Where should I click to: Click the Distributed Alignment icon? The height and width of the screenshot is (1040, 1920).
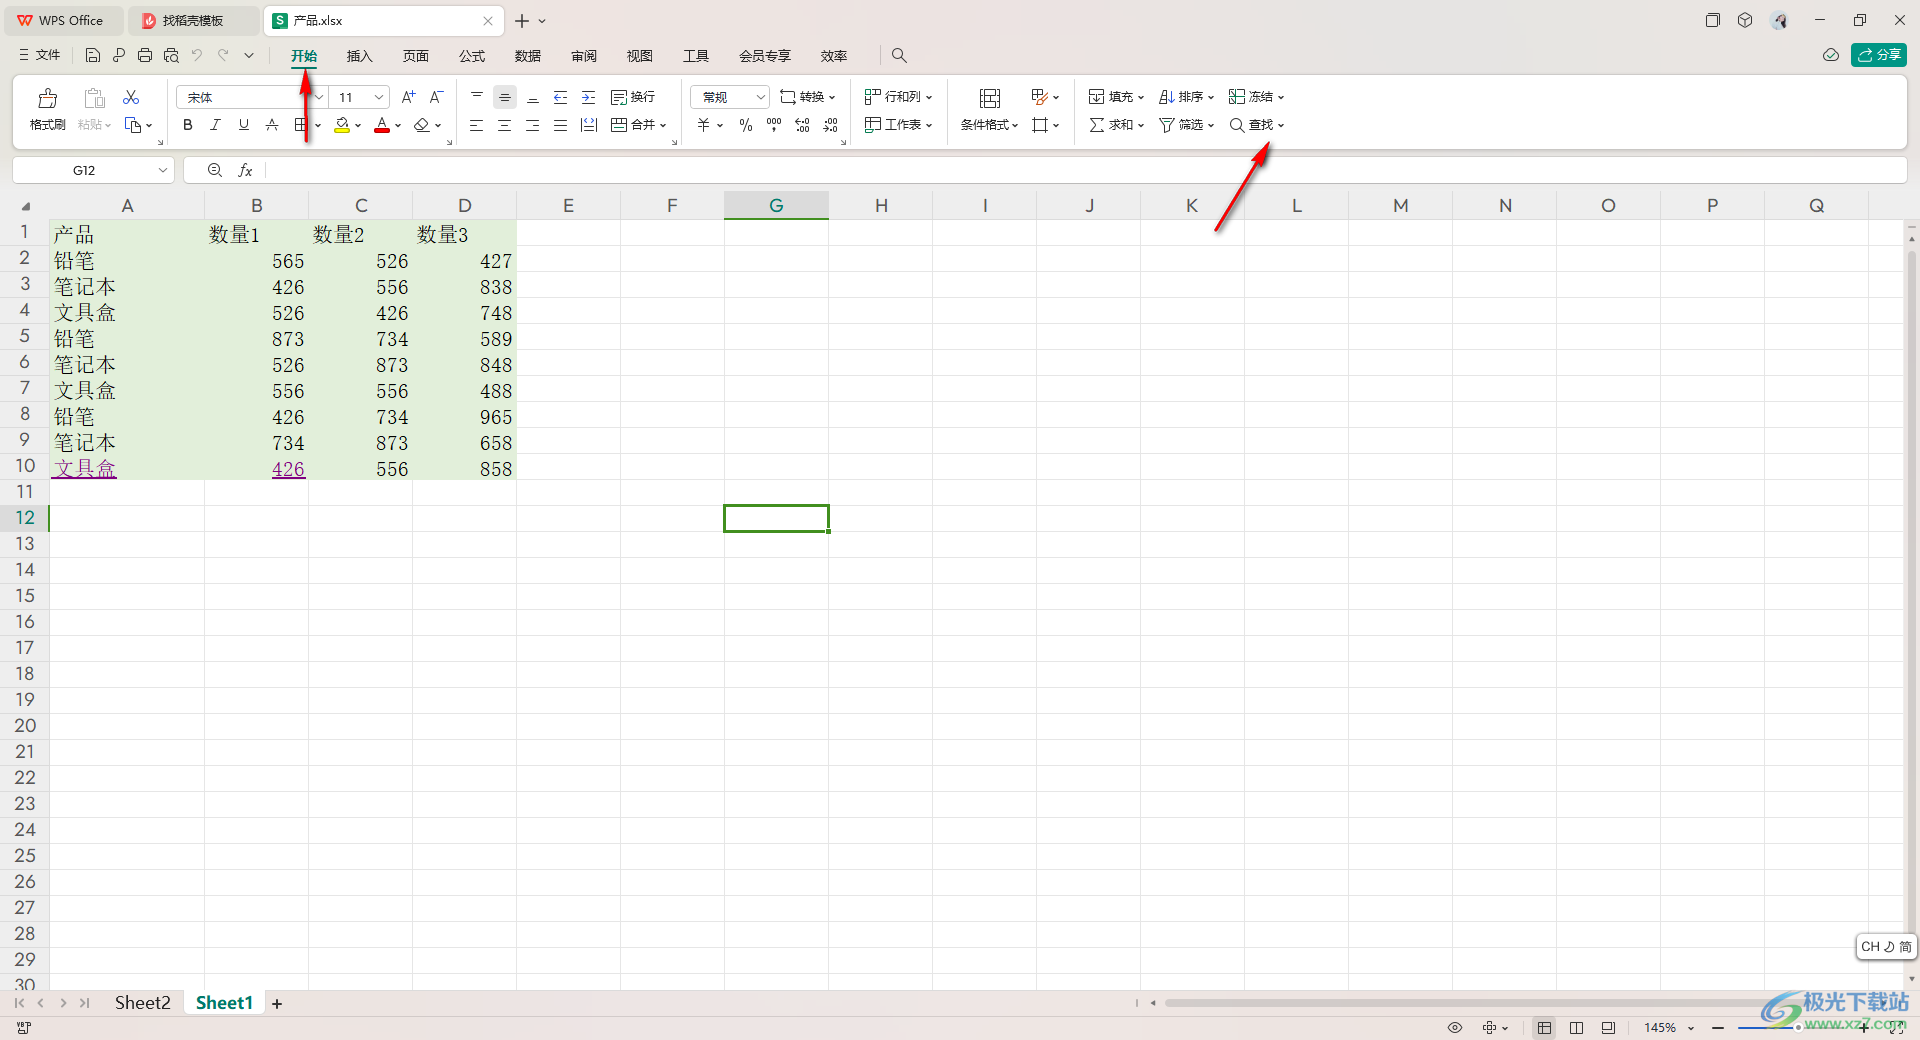pos(589,125)
